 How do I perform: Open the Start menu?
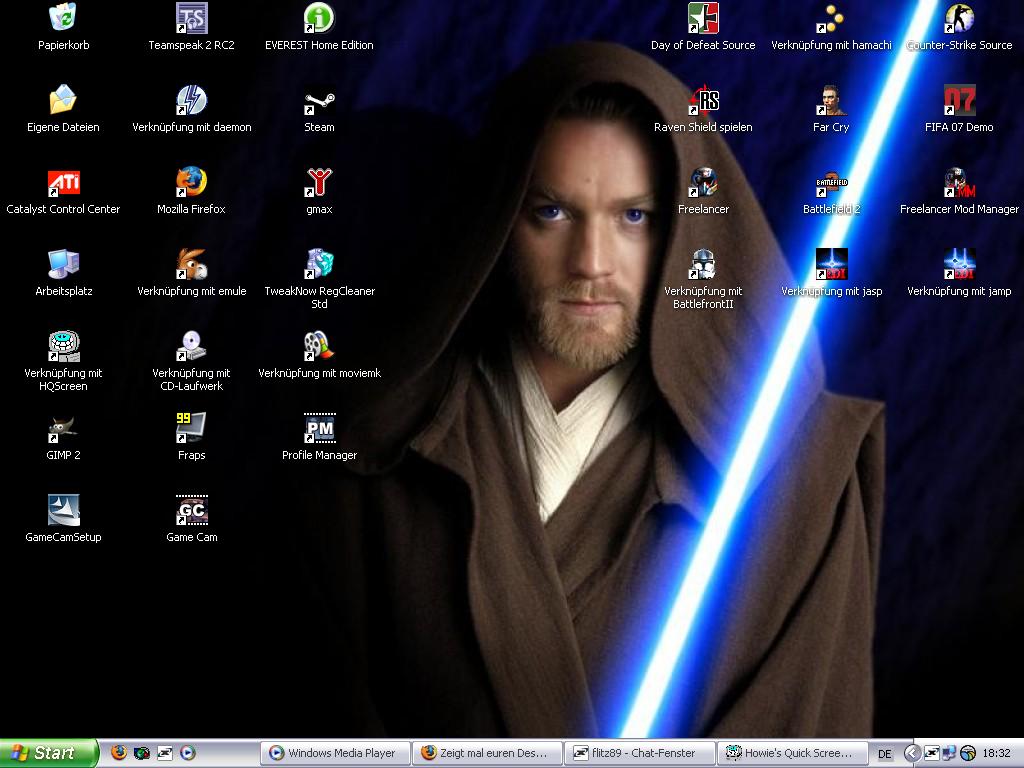point(48,753)
